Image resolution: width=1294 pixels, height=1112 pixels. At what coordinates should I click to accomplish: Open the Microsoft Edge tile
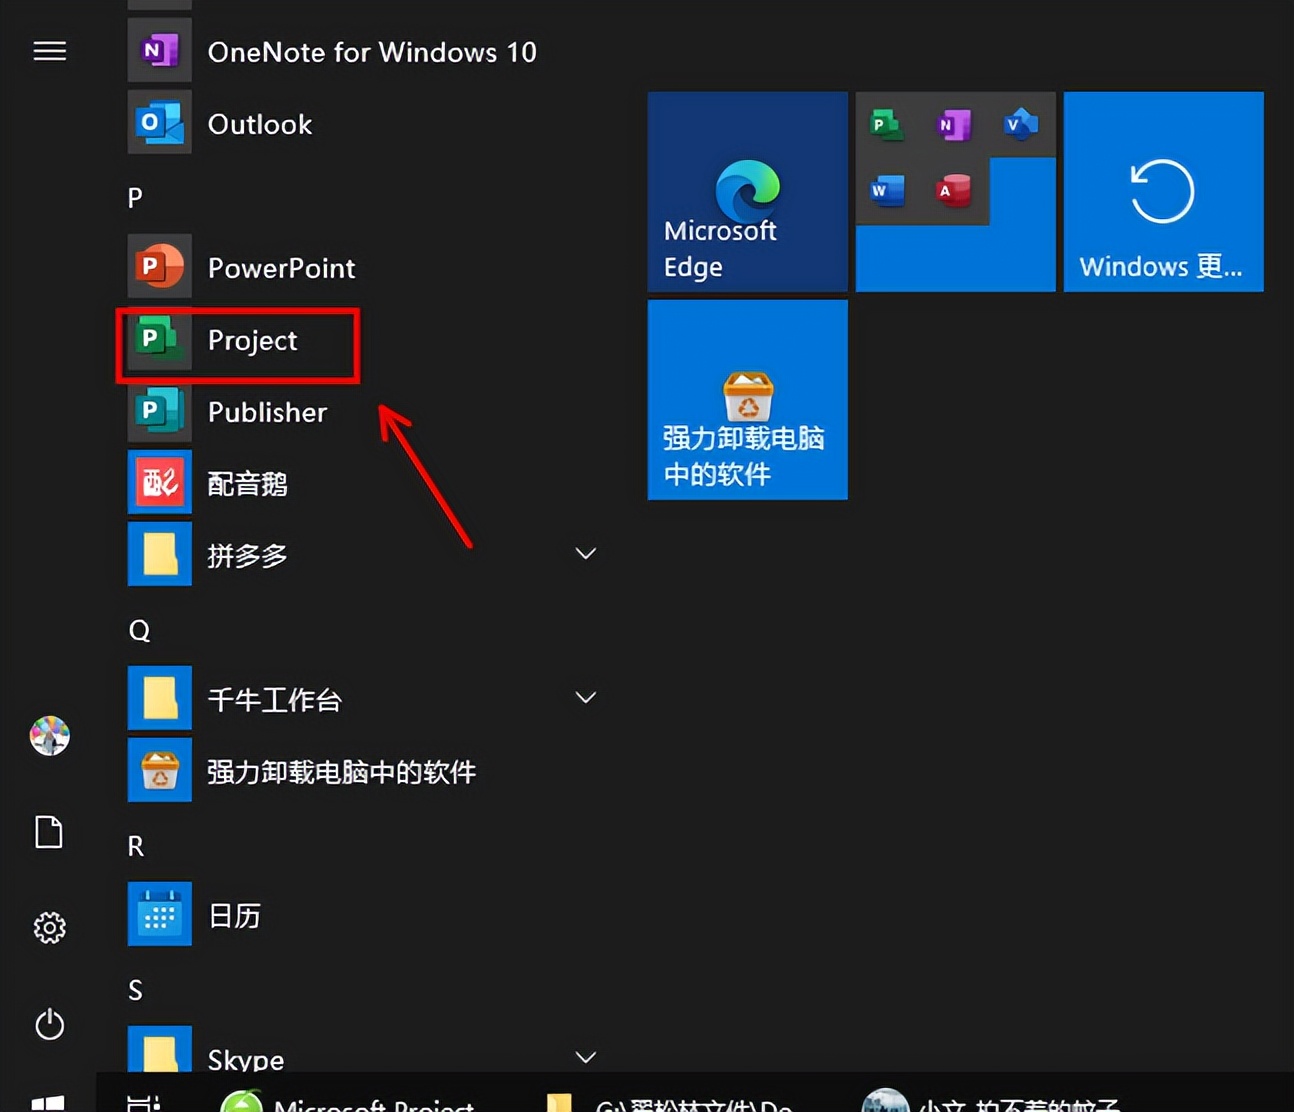tap(747, 192)
